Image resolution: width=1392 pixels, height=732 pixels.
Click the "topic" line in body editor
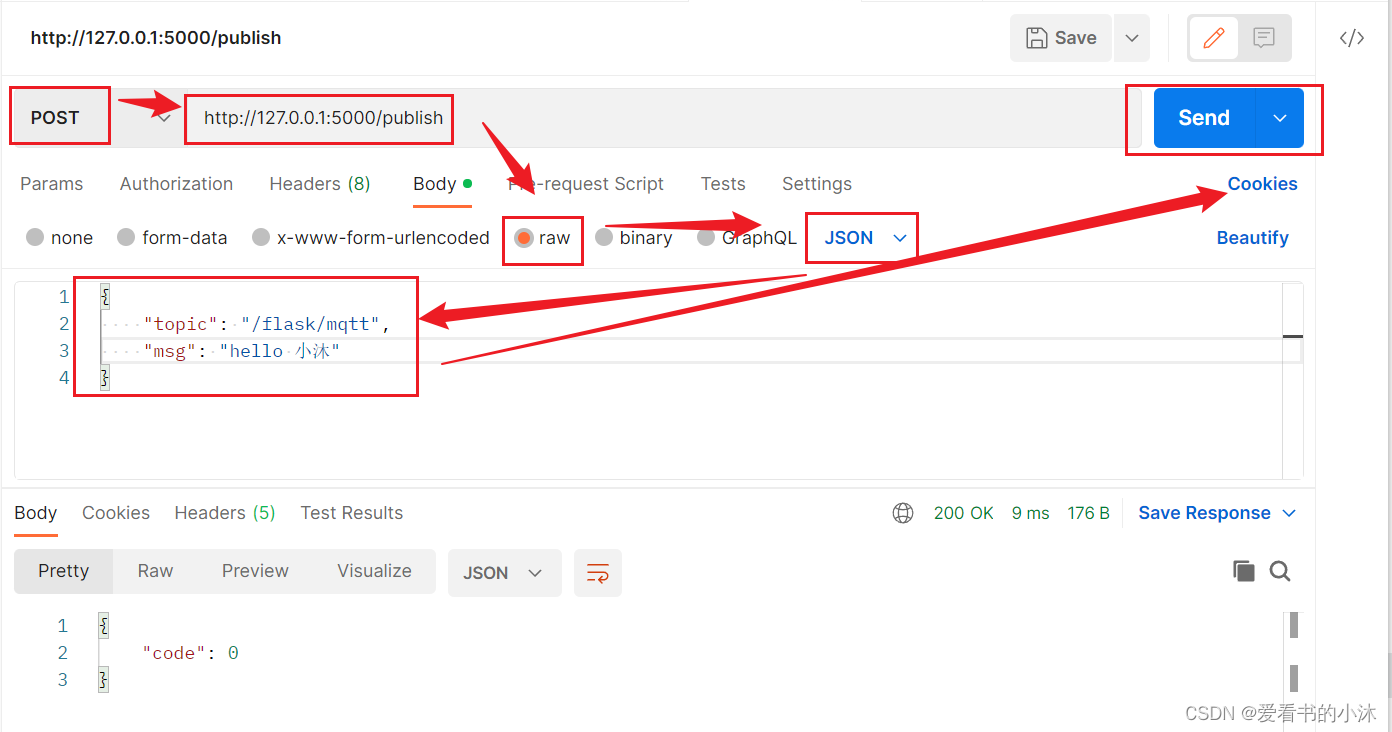pyautogui.click(x=266, y=324)
